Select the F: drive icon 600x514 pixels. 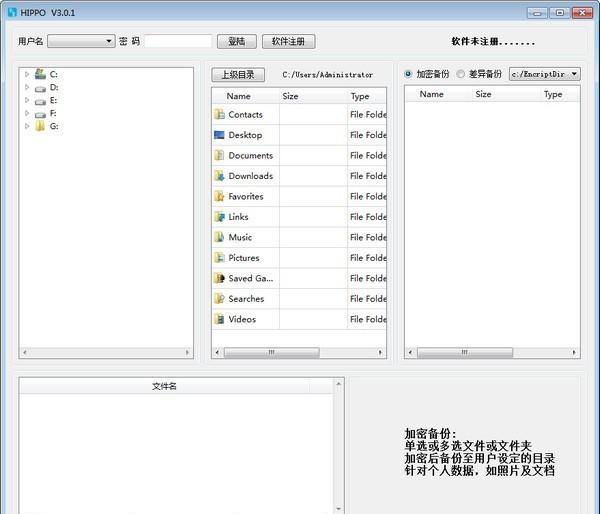click(x=40, y=114)
